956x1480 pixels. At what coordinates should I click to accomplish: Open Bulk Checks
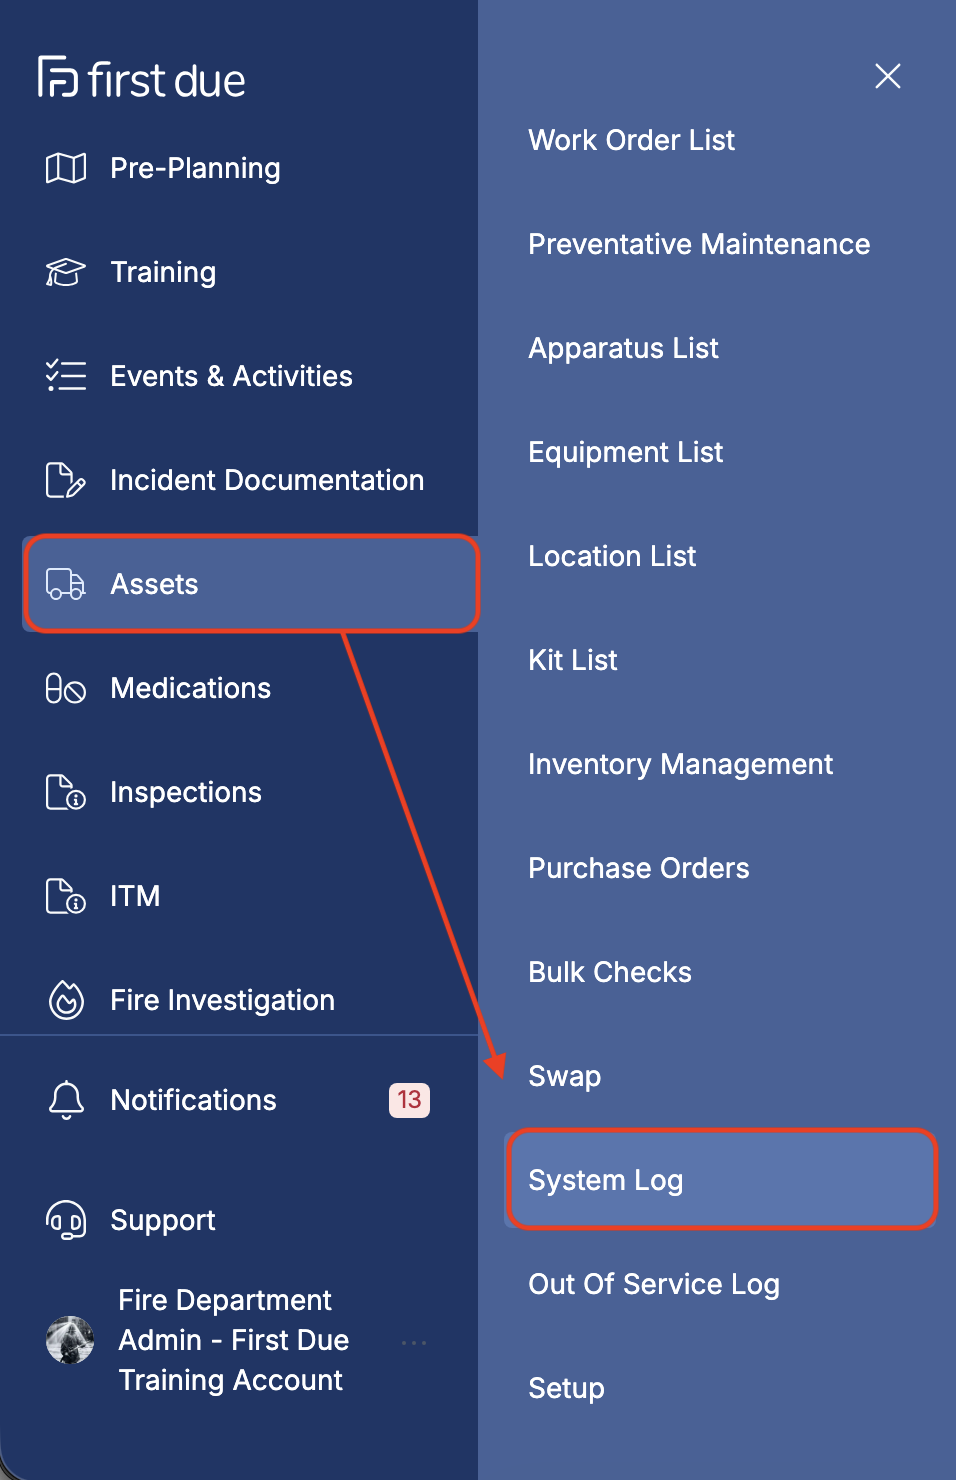click(x=610, y=972)
